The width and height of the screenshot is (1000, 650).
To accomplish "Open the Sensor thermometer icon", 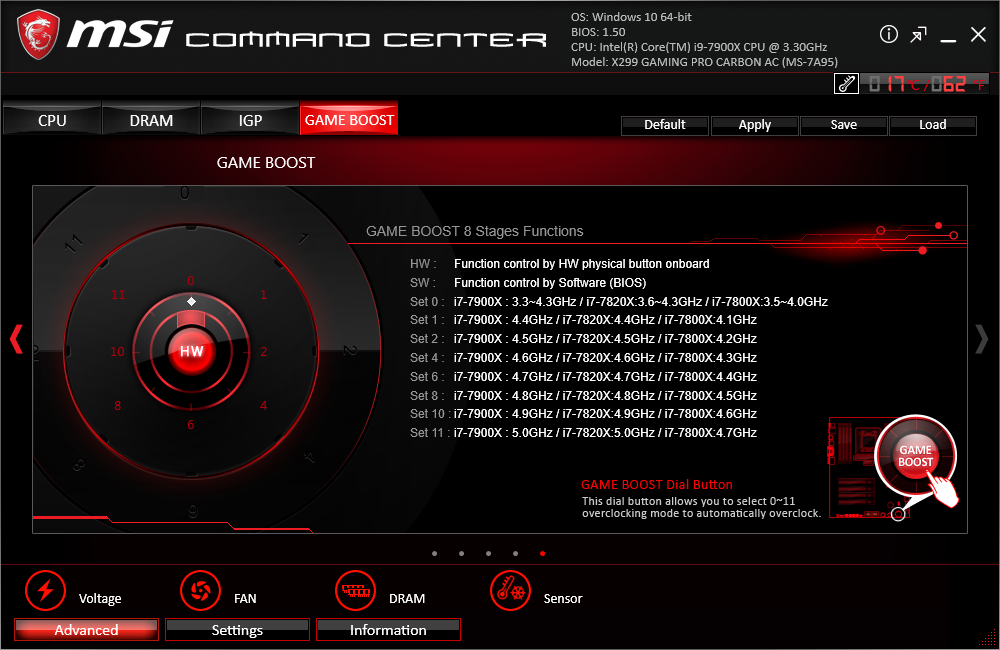I will (x=510, y=590).
